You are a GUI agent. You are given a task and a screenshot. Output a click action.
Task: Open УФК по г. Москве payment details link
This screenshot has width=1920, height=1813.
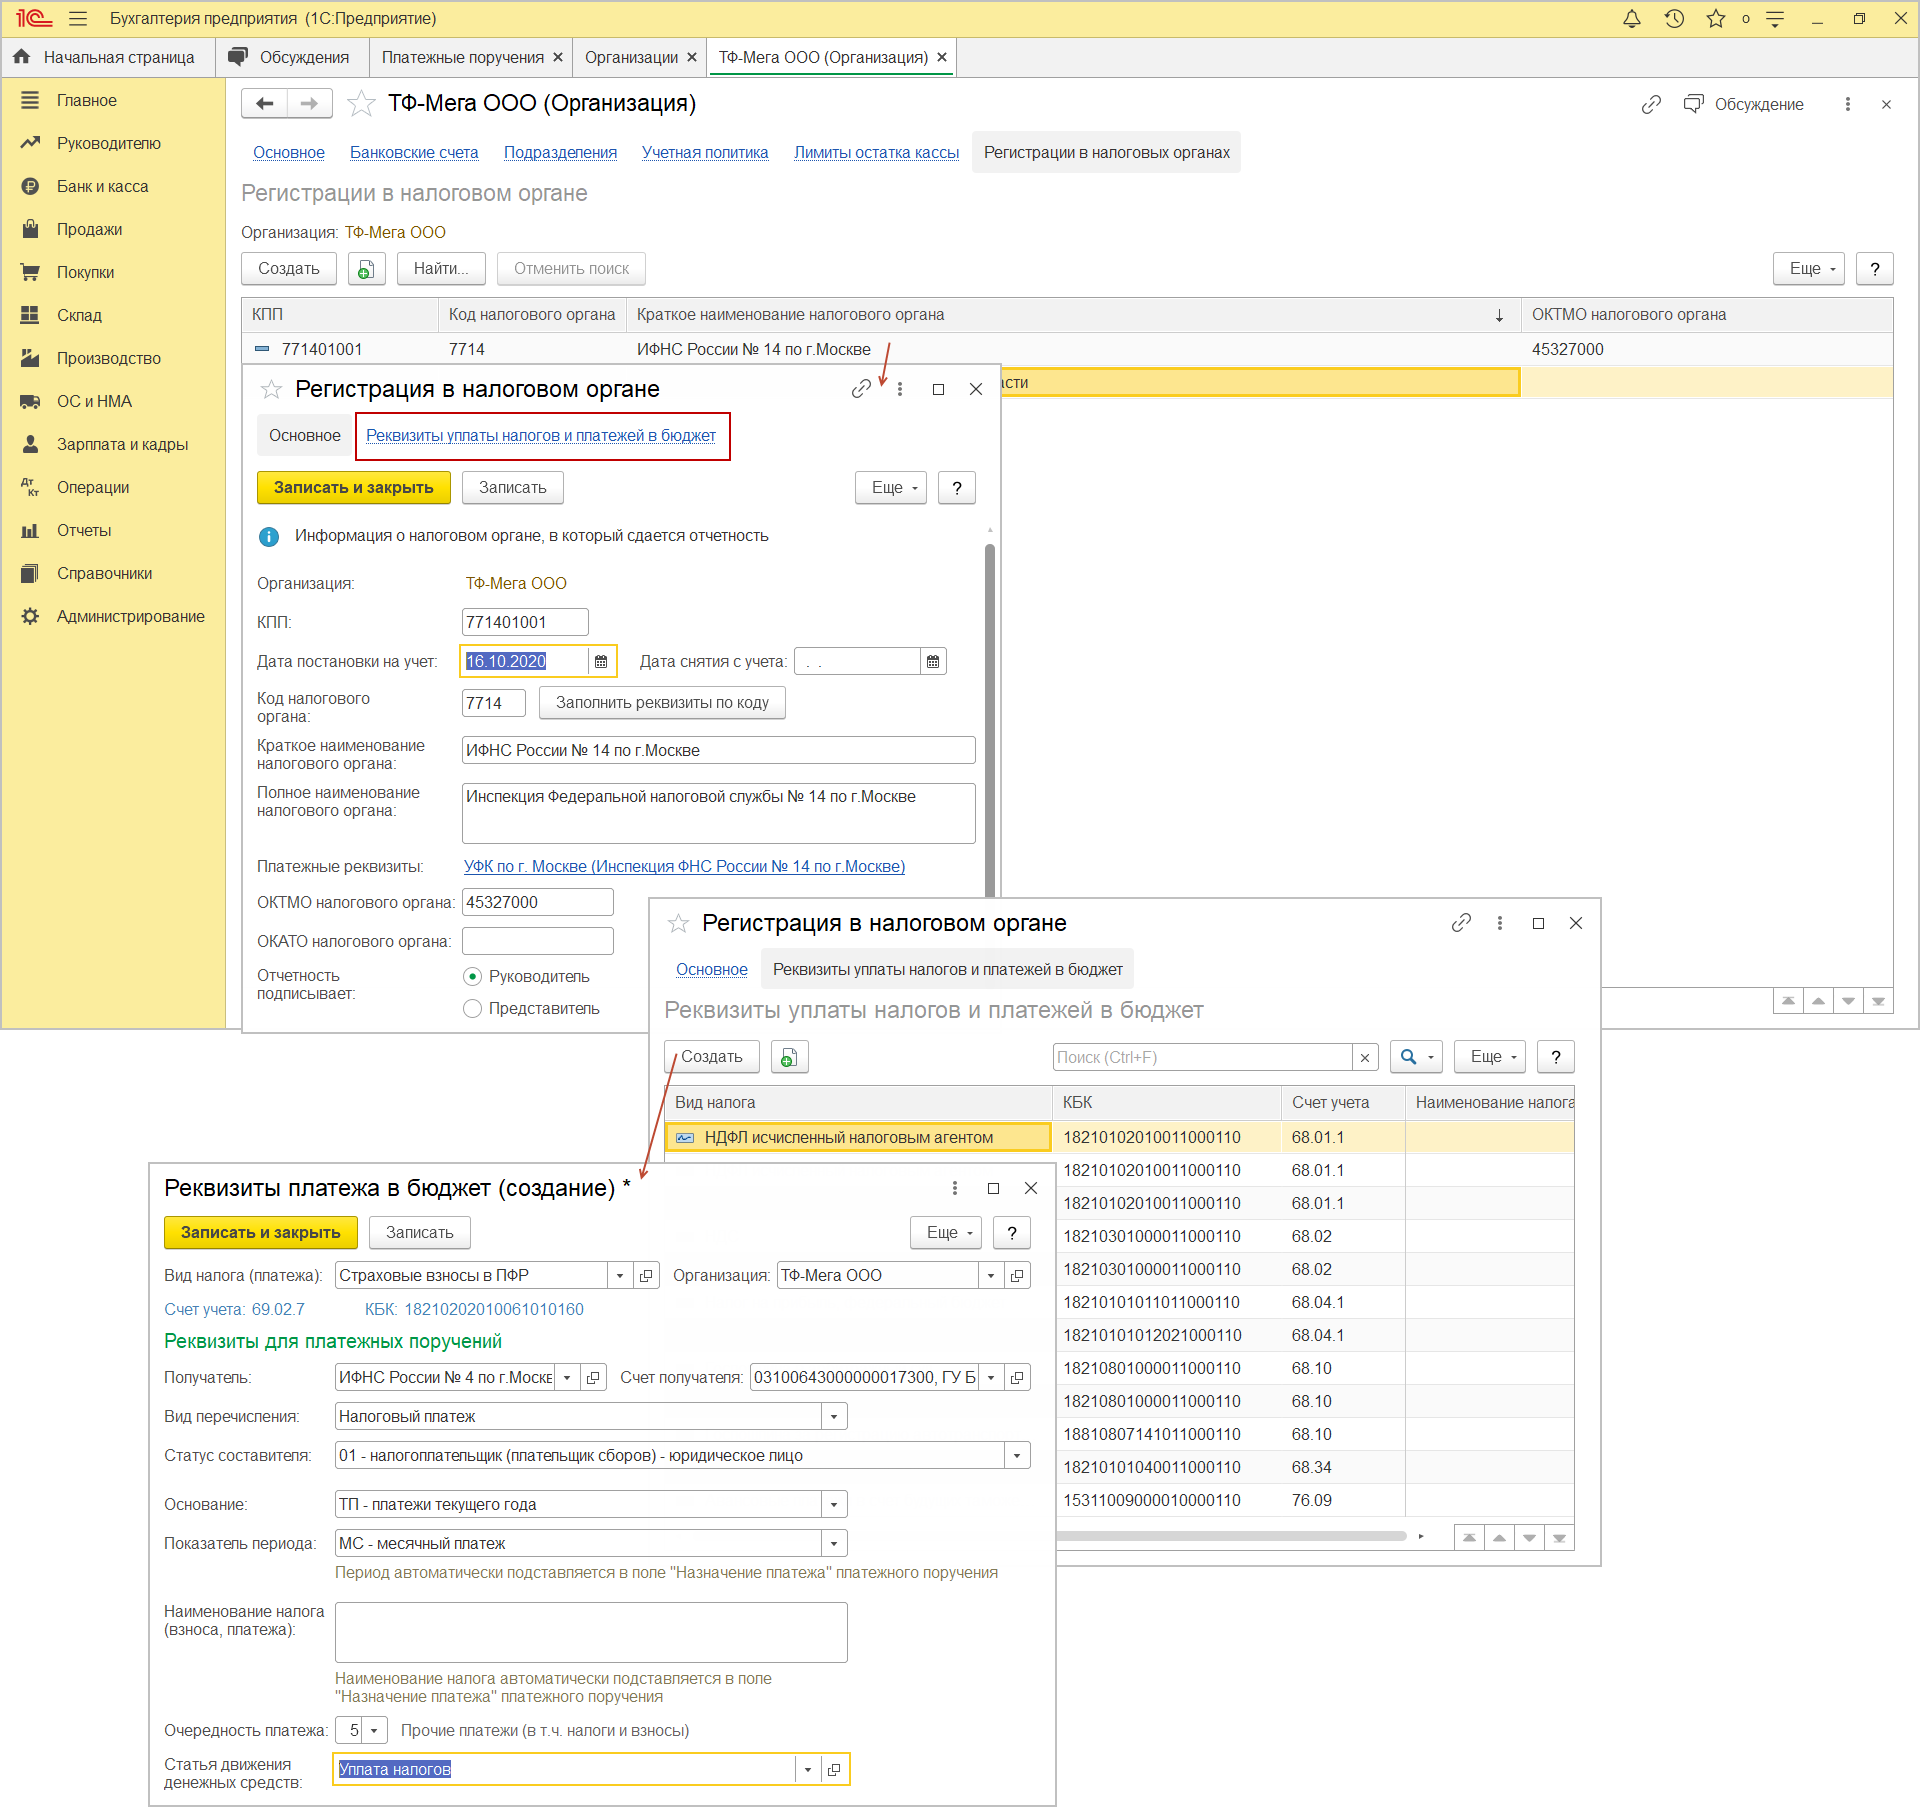684,867
